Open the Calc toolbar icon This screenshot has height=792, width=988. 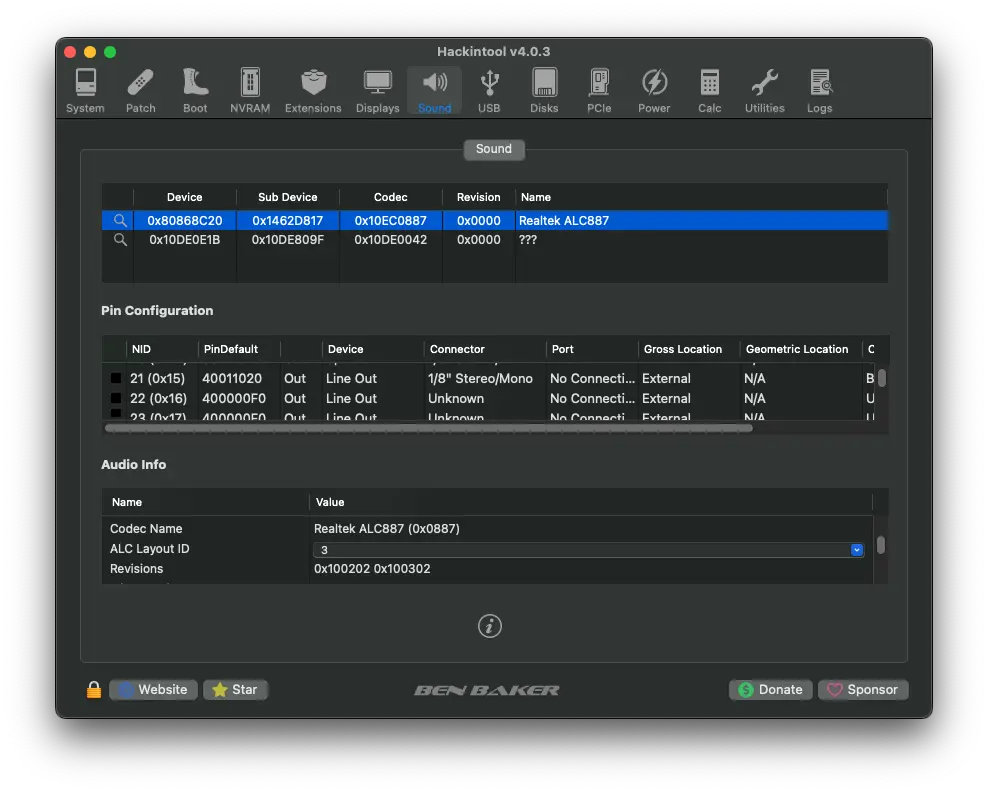(x=709, y=83)
